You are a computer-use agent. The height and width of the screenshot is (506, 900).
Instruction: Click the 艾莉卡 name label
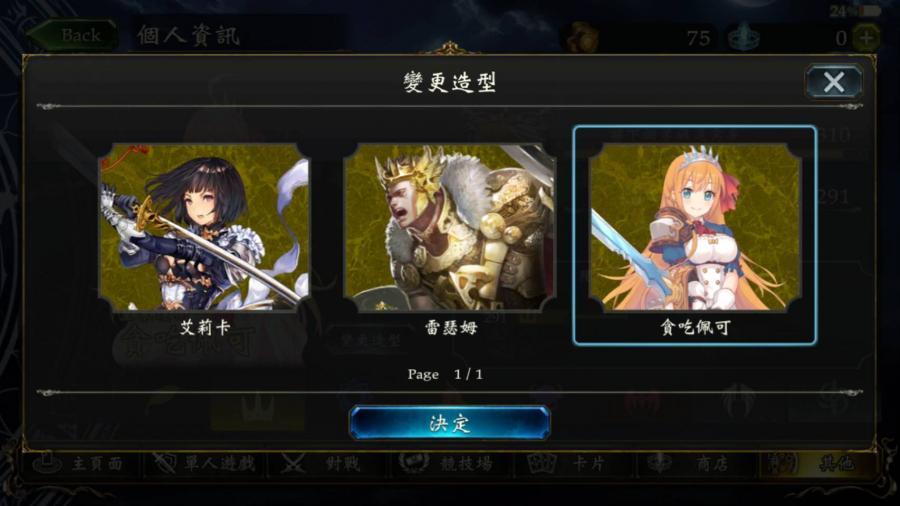pos(205,328)
